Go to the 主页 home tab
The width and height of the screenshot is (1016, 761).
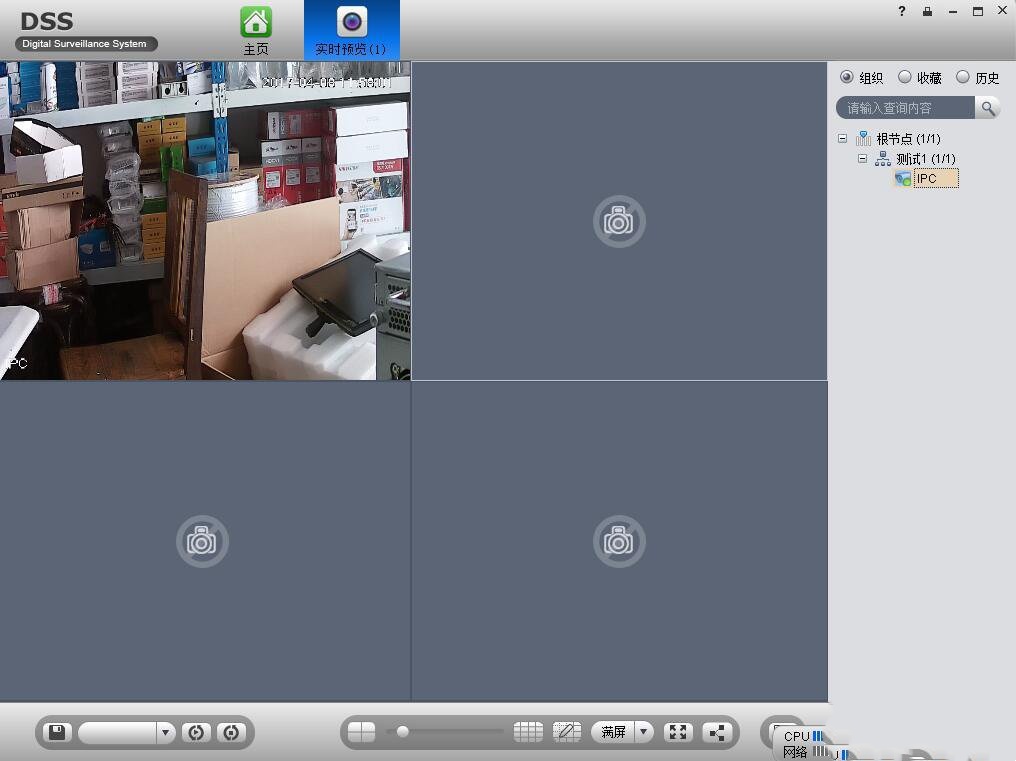[256, 30]
